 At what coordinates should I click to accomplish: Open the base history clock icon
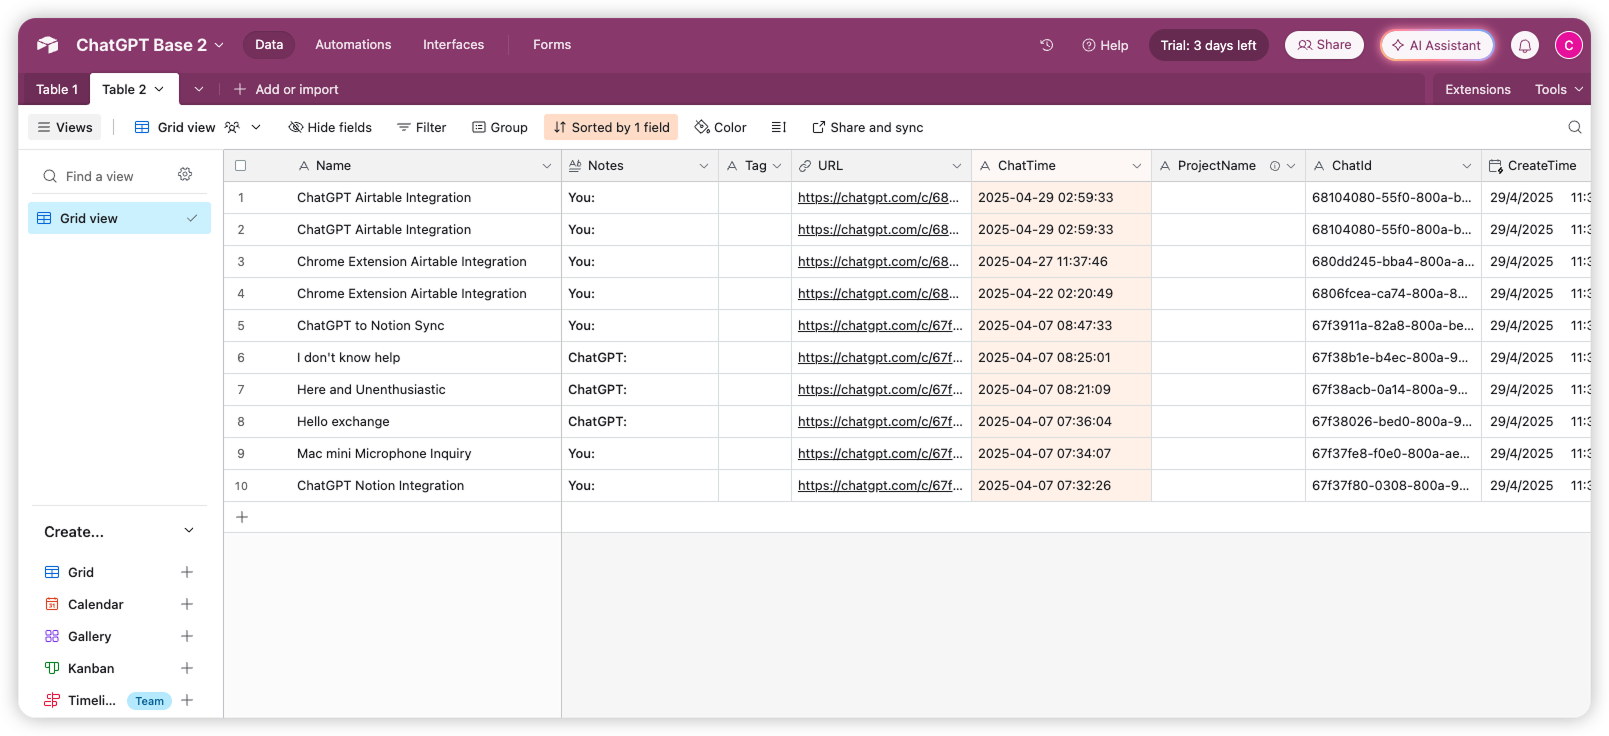click(1047, 45)
